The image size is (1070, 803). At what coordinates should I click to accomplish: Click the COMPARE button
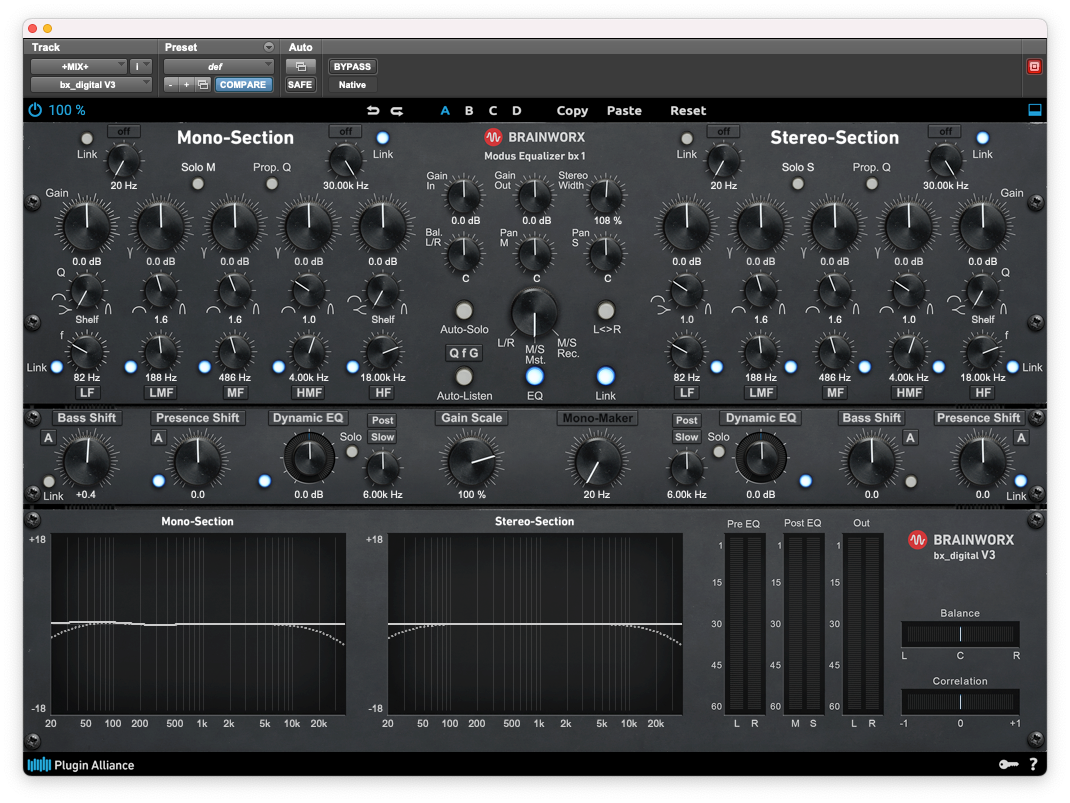tap(242, 85)
